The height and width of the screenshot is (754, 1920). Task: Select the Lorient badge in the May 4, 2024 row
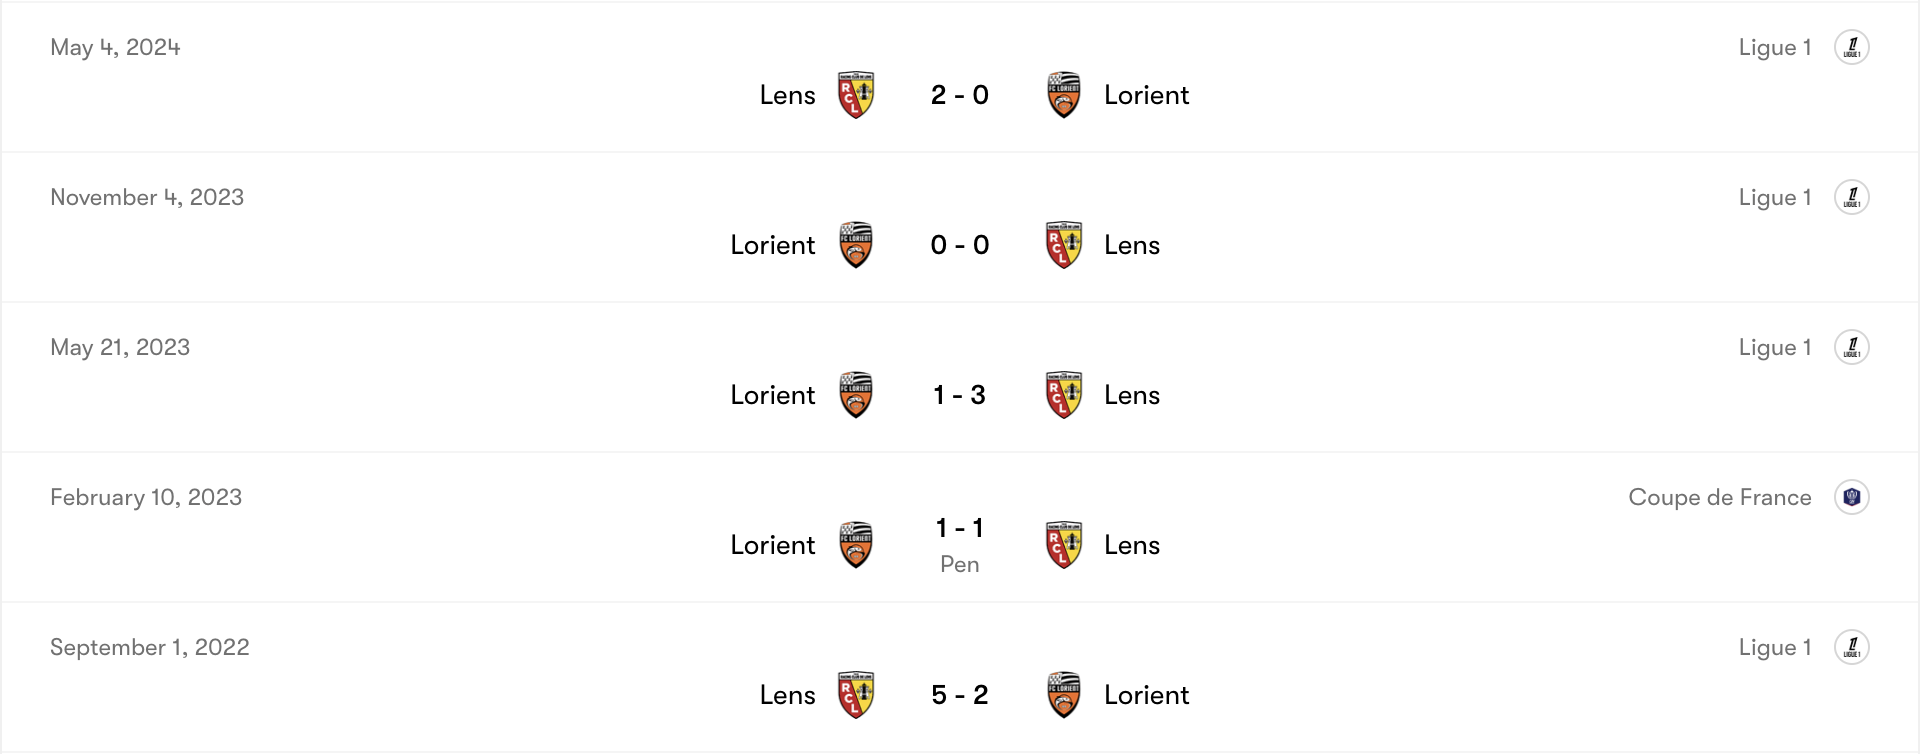point(1063,94)
